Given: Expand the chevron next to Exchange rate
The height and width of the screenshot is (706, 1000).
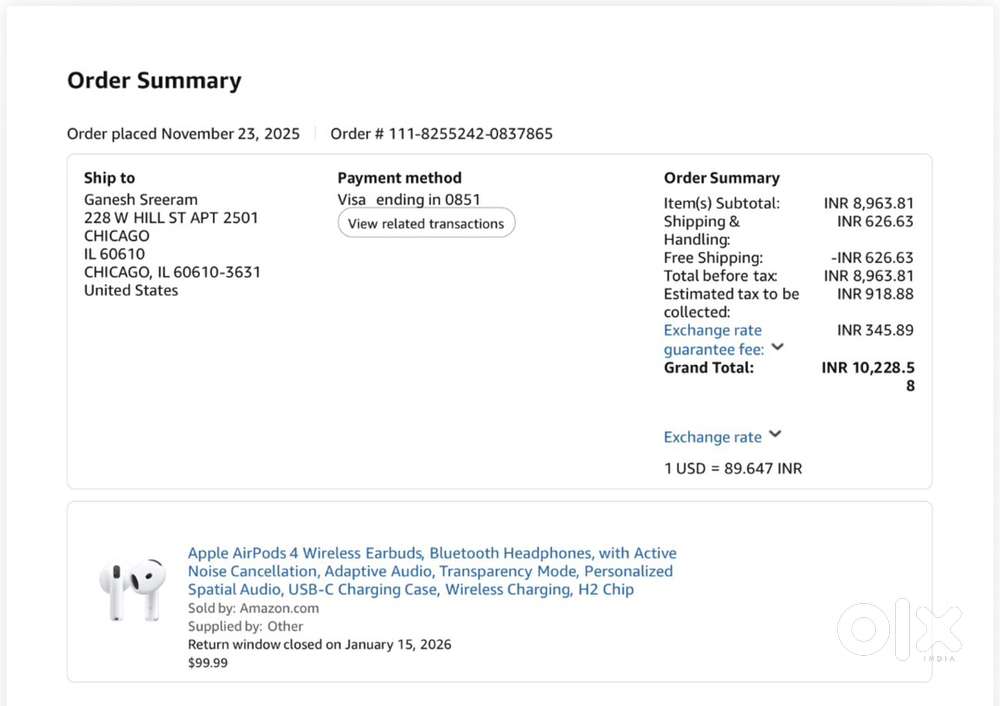Looking at the screenshot, I should point(775,434).
